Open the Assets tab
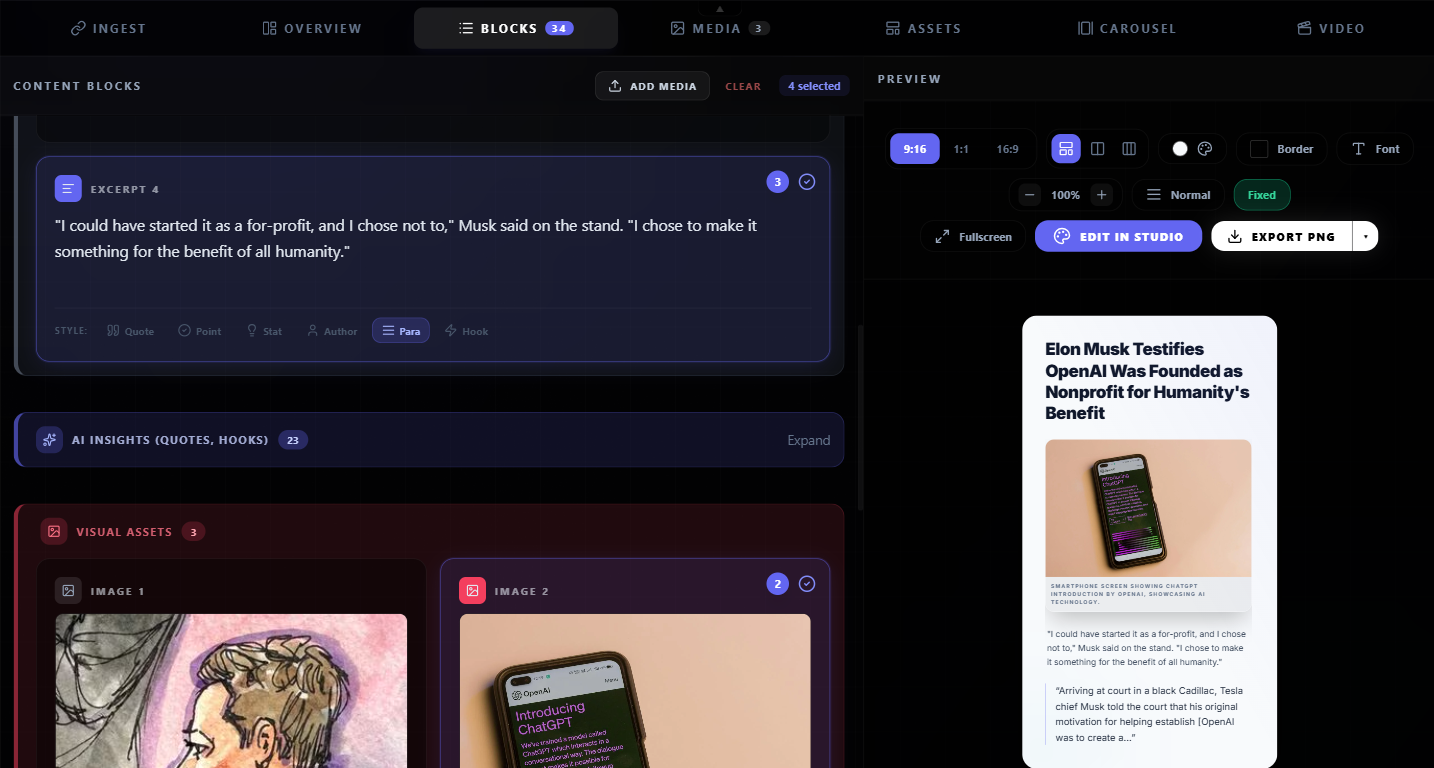This screenshot has width=1434, height=768. 923,28
